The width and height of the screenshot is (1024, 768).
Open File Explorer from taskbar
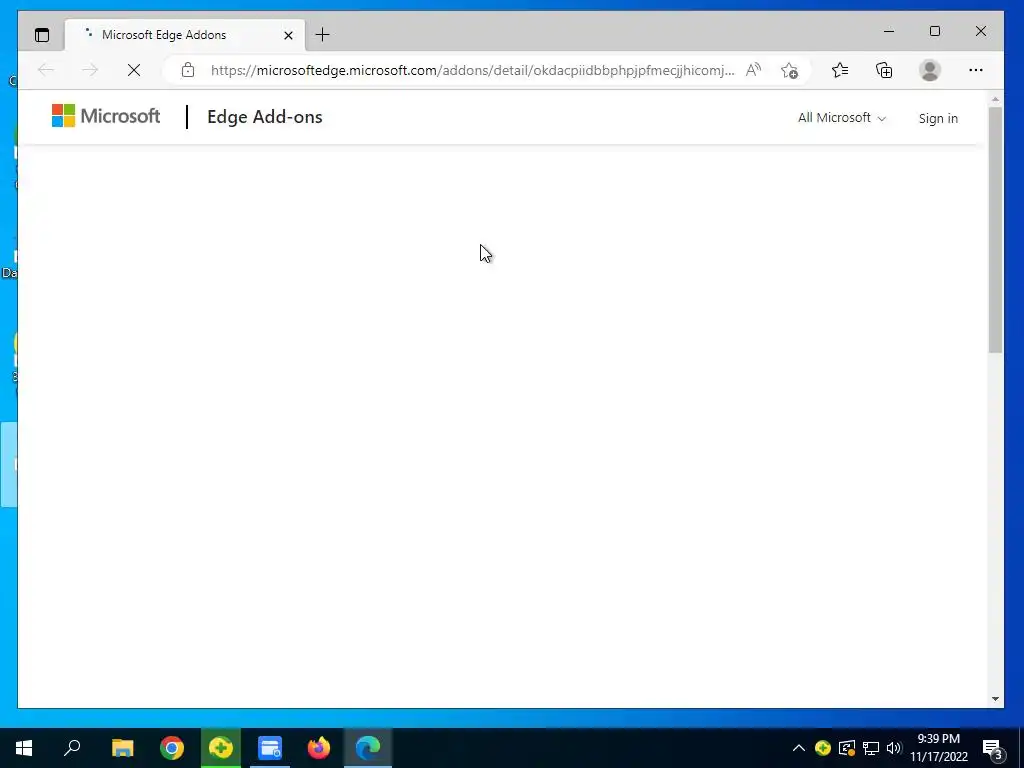(122, 748)
